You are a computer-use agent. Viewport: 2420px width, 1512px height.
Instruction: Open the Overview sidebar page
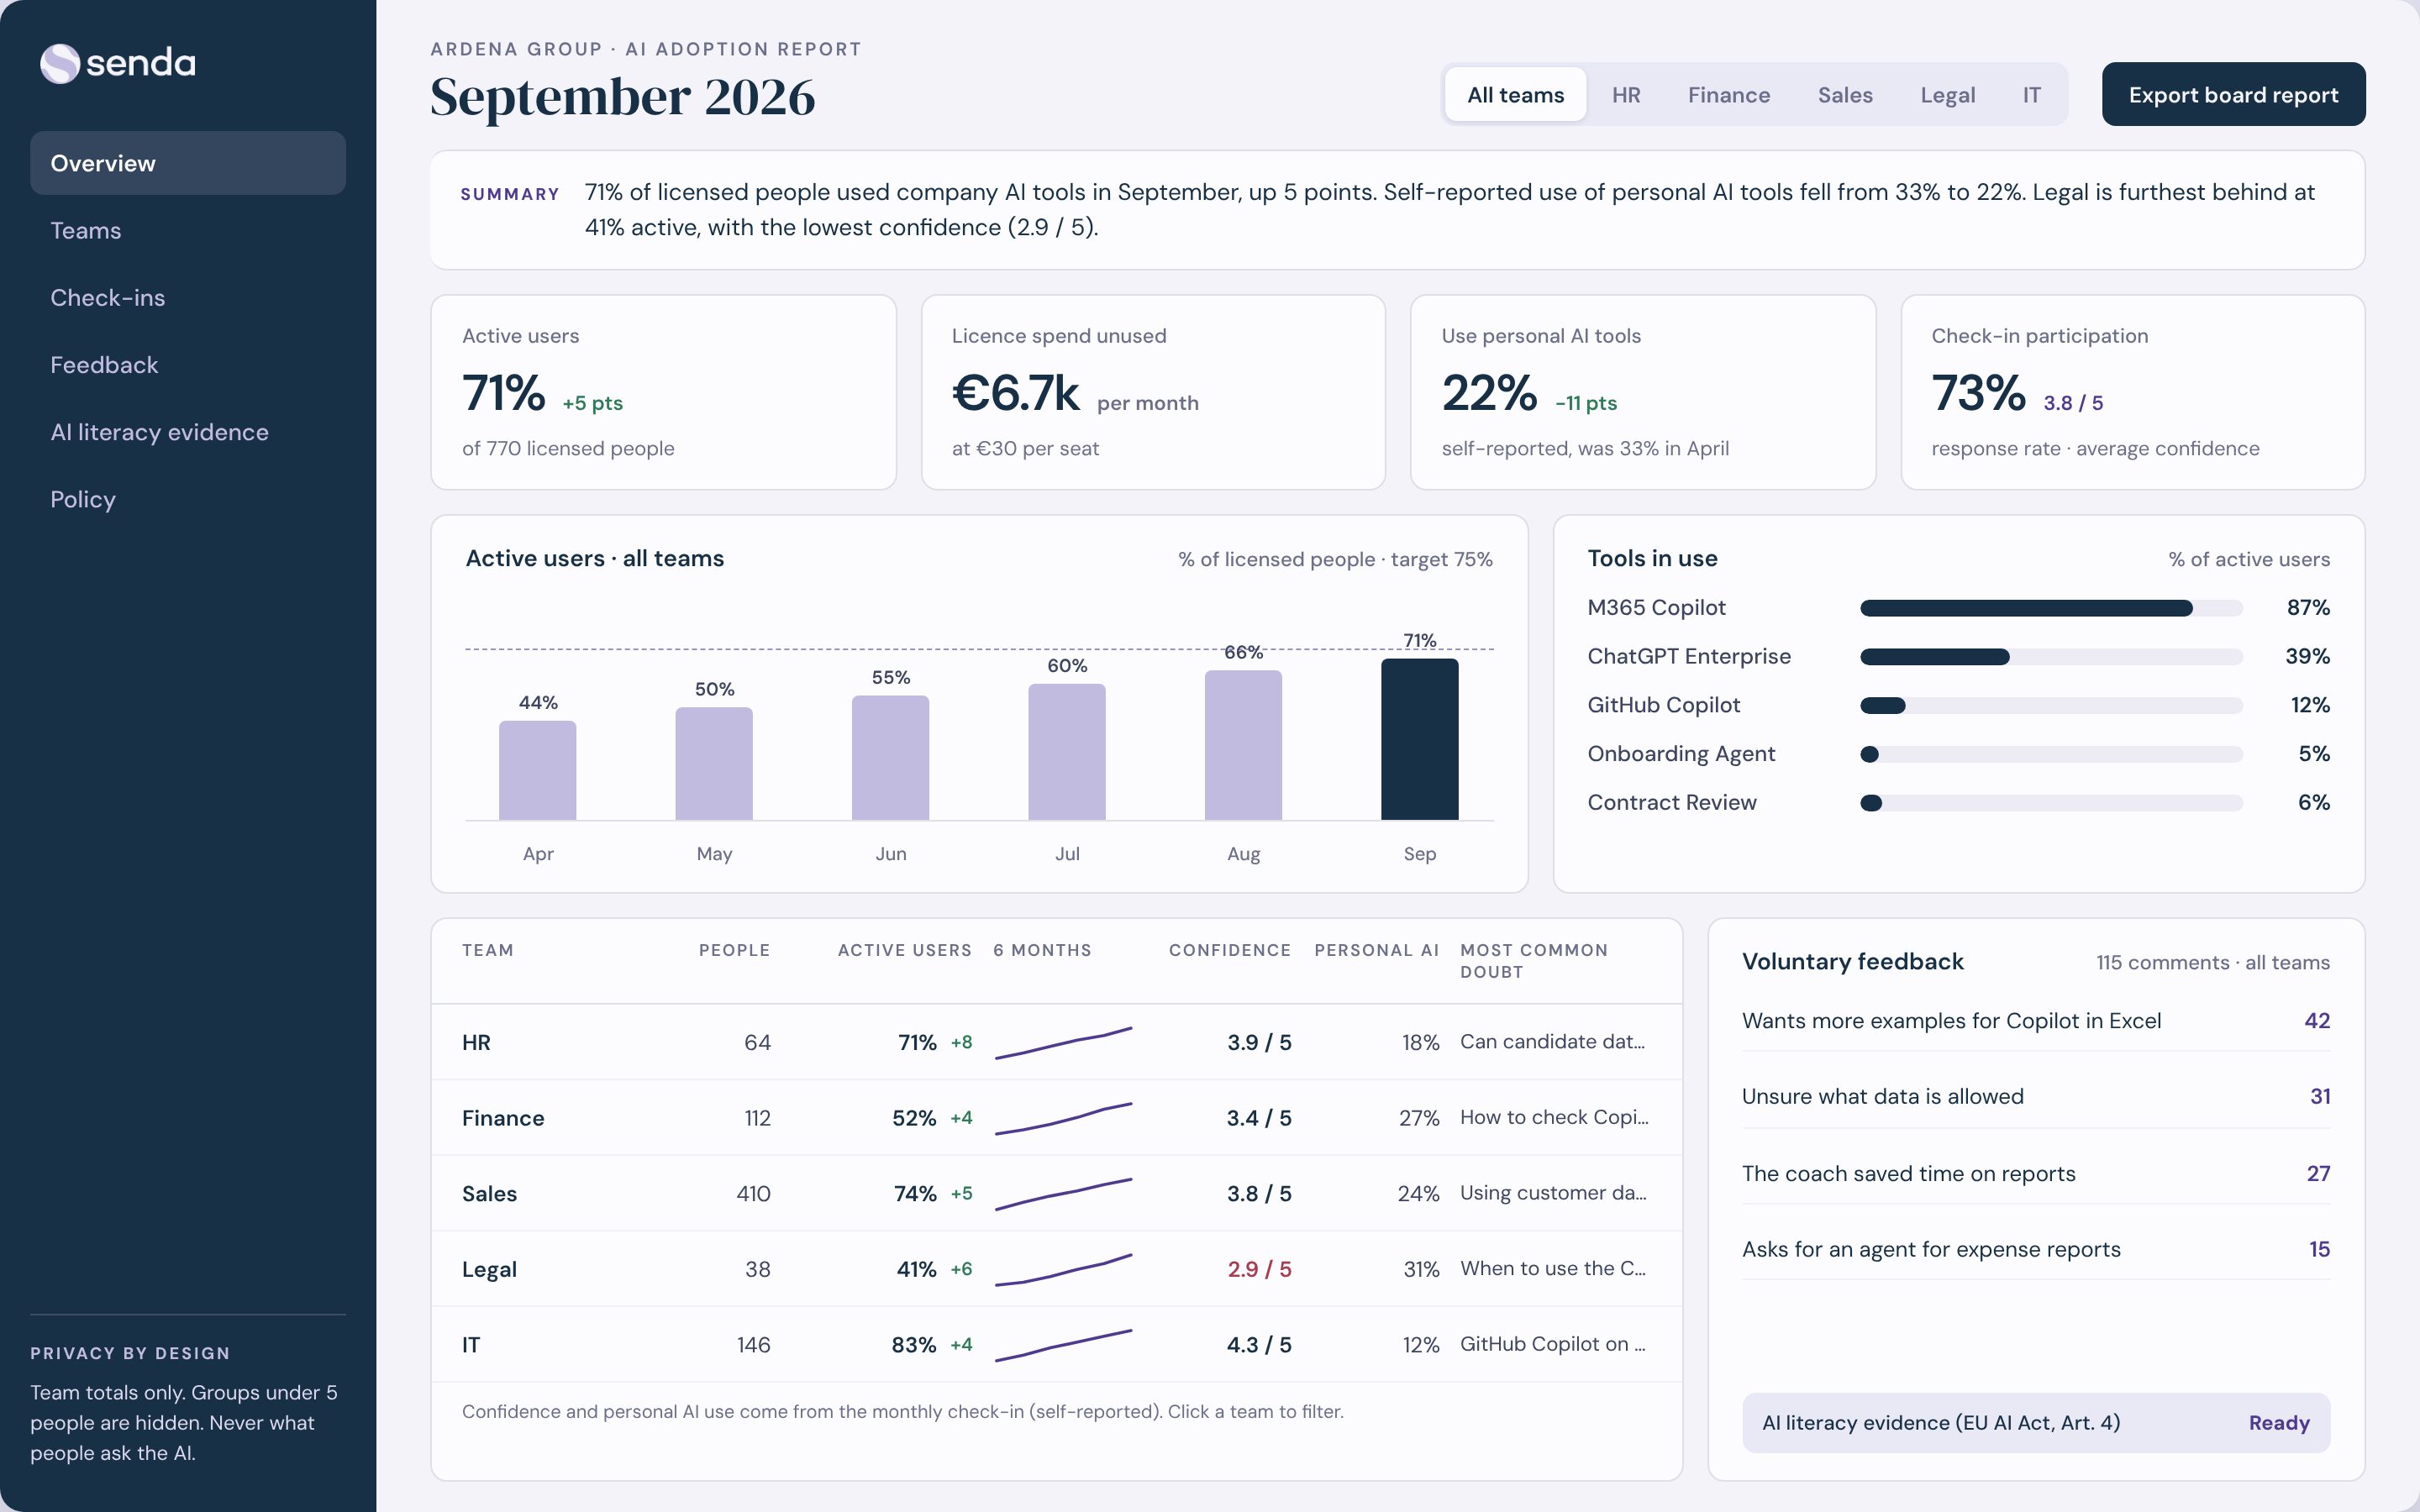(188, 163)
